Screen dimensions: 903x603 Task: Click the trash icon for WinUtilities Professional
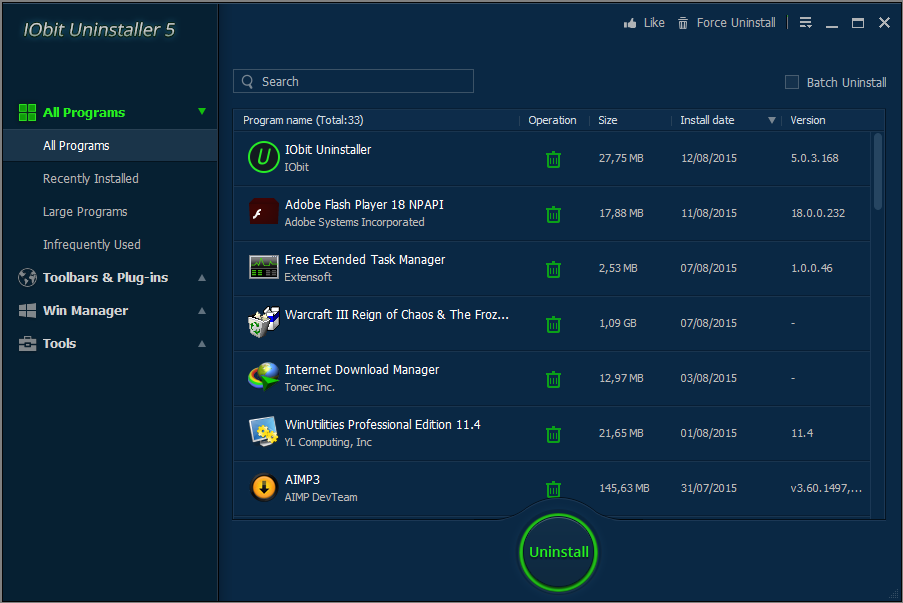coord(553,434)
